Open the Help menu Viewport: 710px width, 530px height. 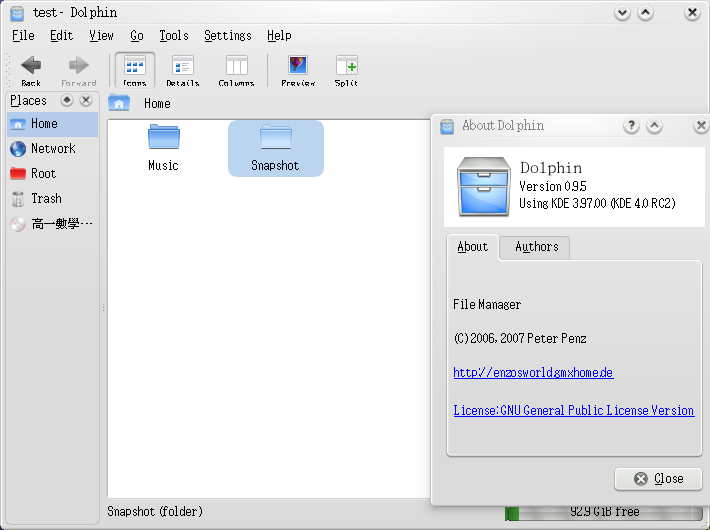pyautogui.click(x=279, y=35)
